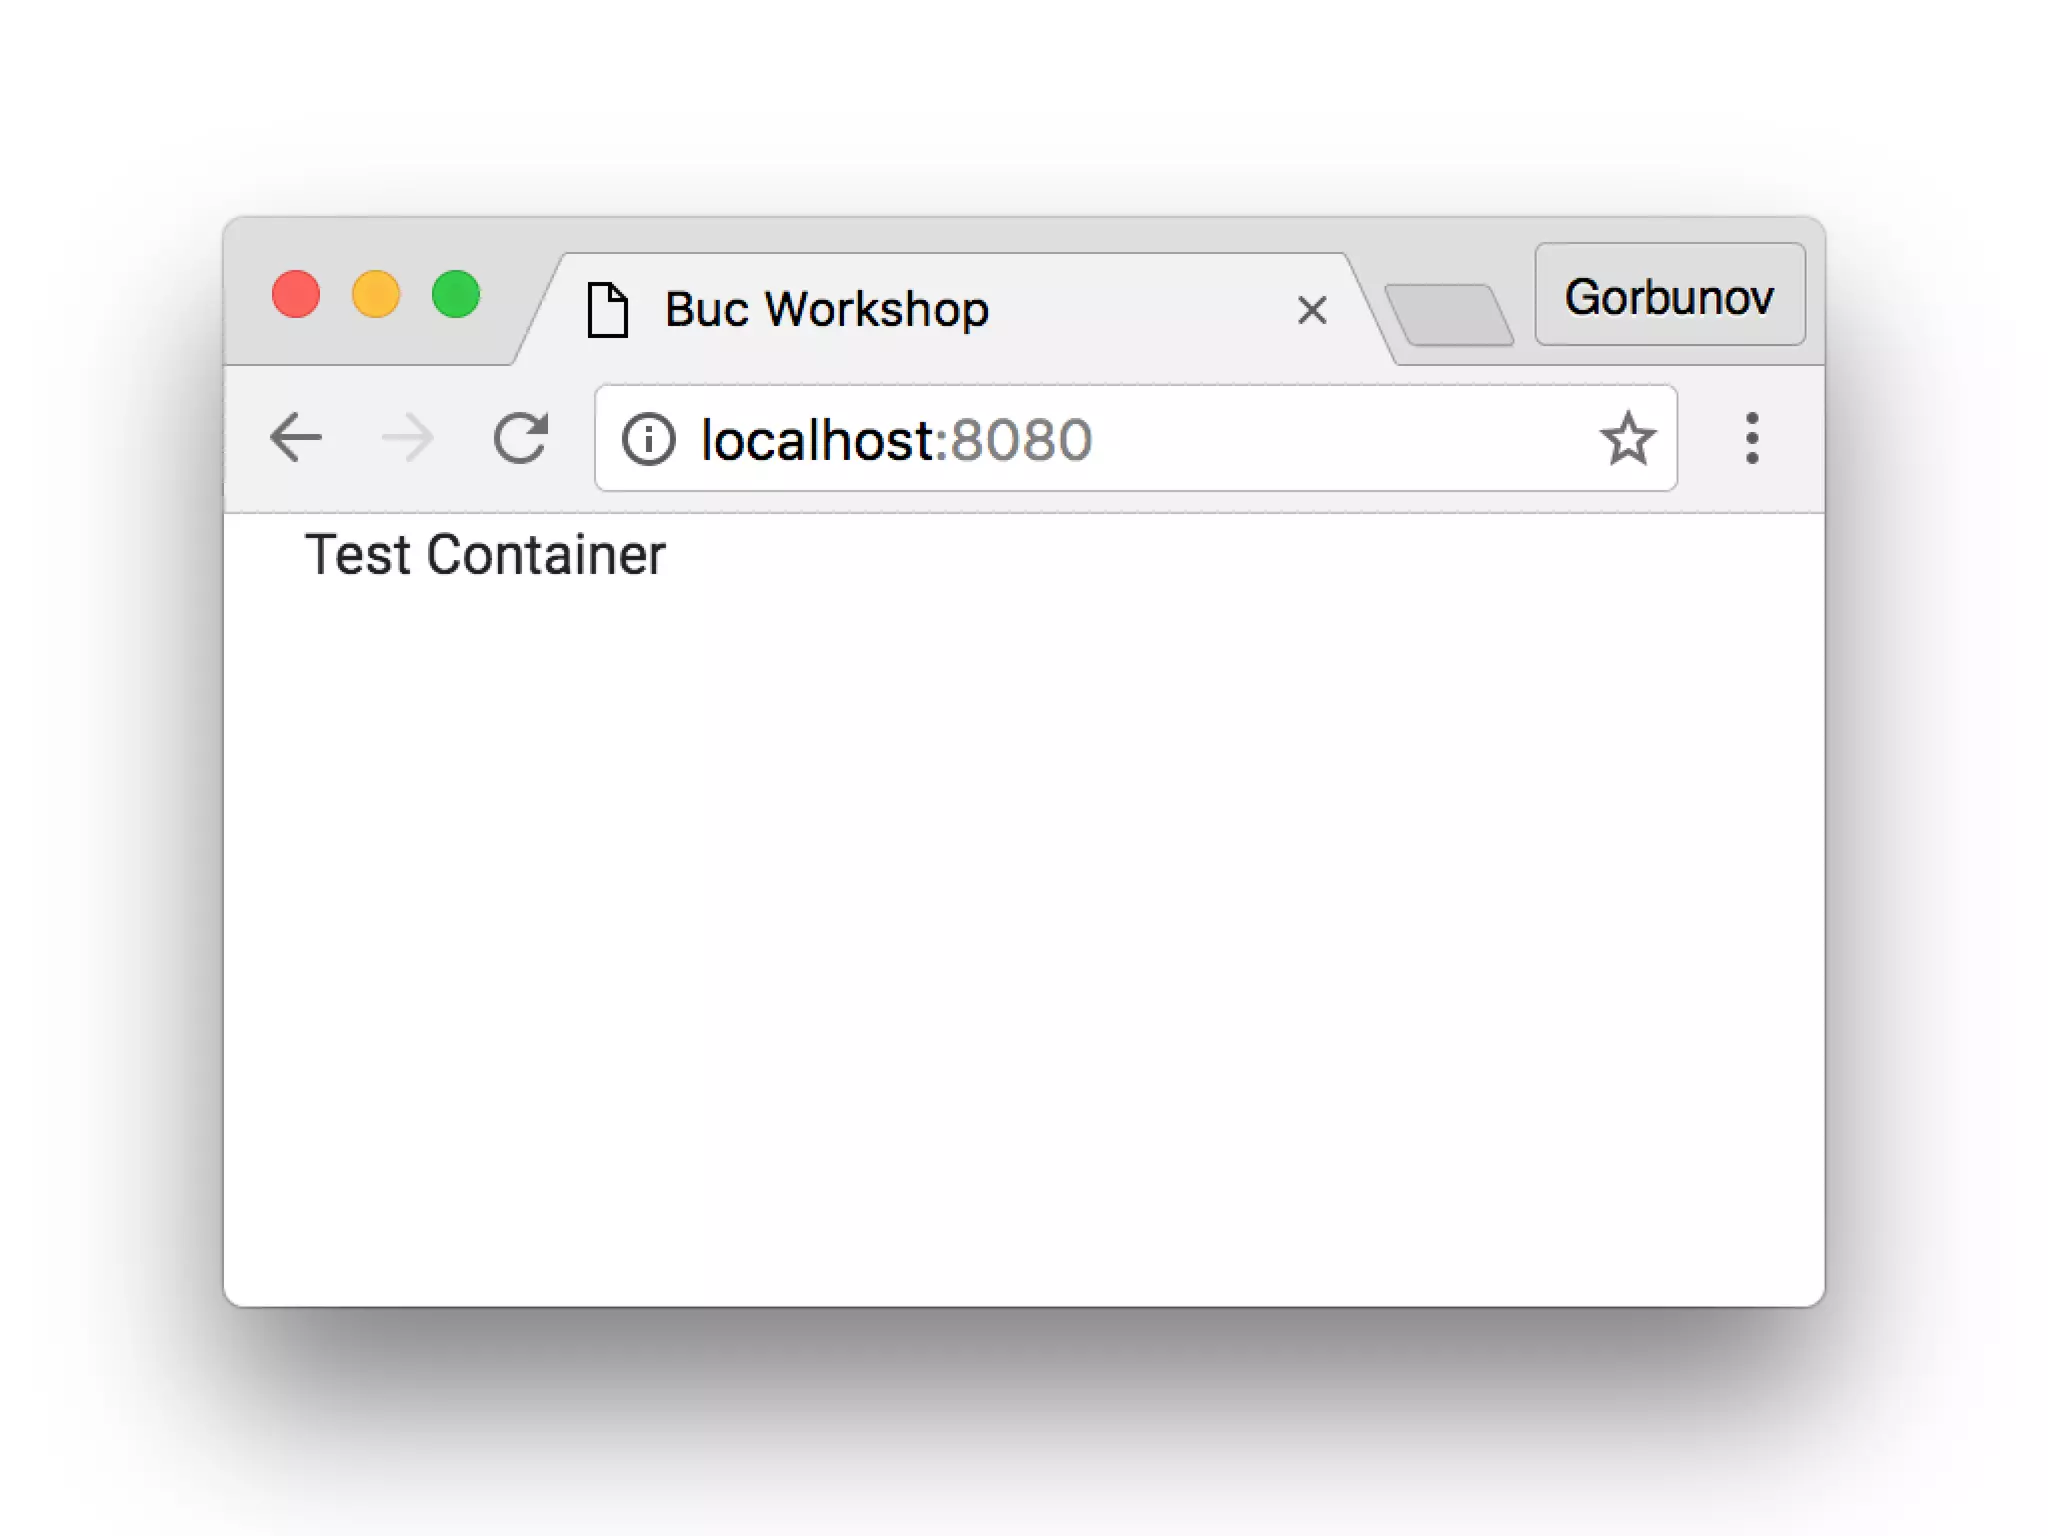2048x1536 pixels.
Task: Bookmark this page with star icon
Action: click(1627, 439)
